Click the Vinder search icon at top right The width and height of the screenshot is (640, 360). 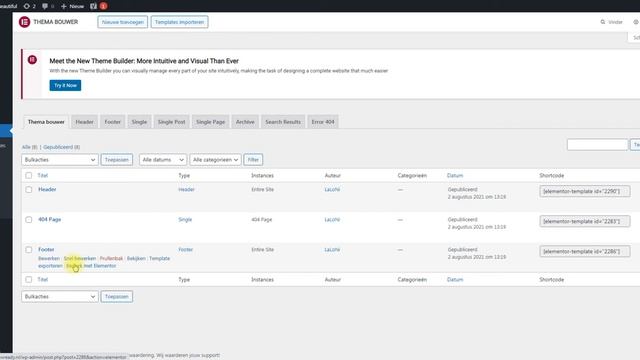click(x=602, y=22)
